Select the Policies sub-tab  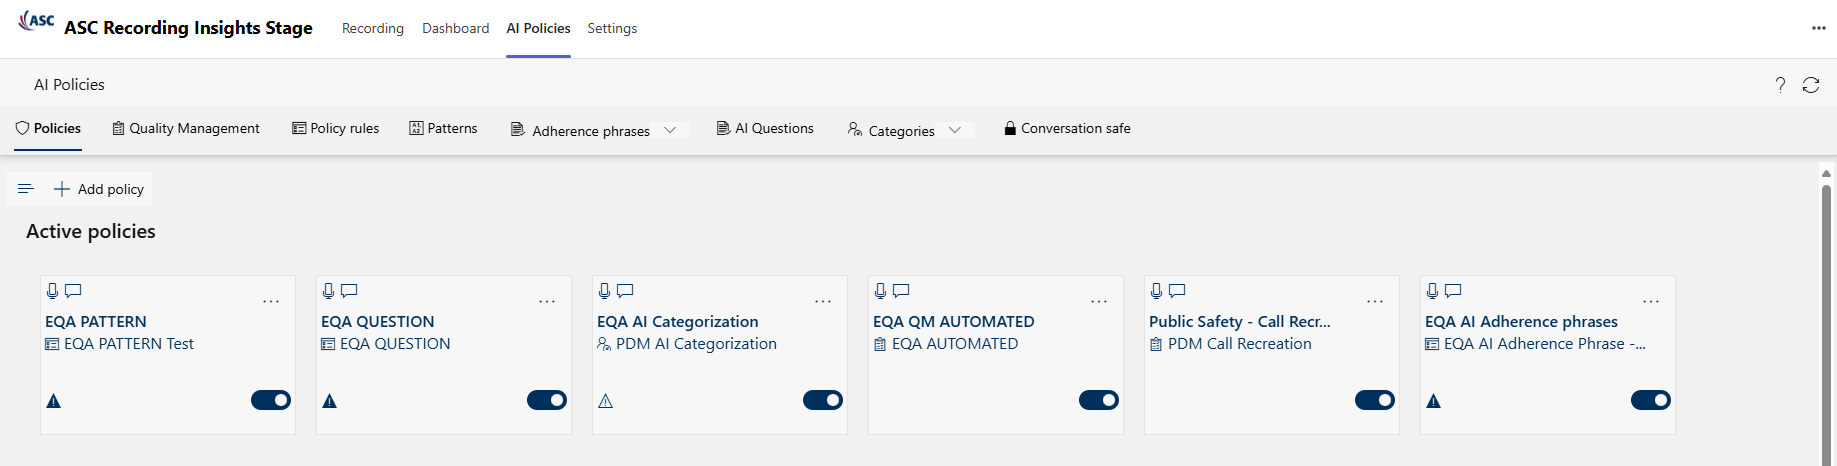48,128
